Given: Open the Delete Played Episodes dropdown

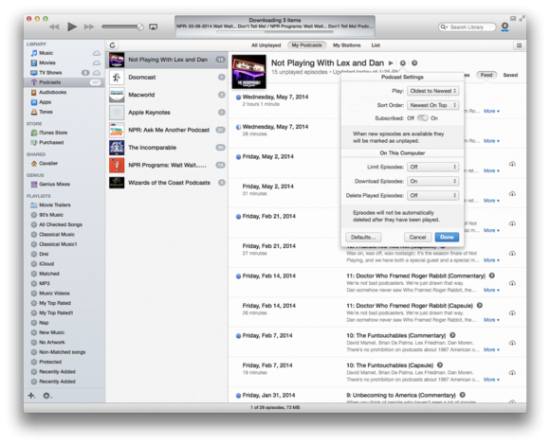Looking at the screenshot, I should coord(433,196).
